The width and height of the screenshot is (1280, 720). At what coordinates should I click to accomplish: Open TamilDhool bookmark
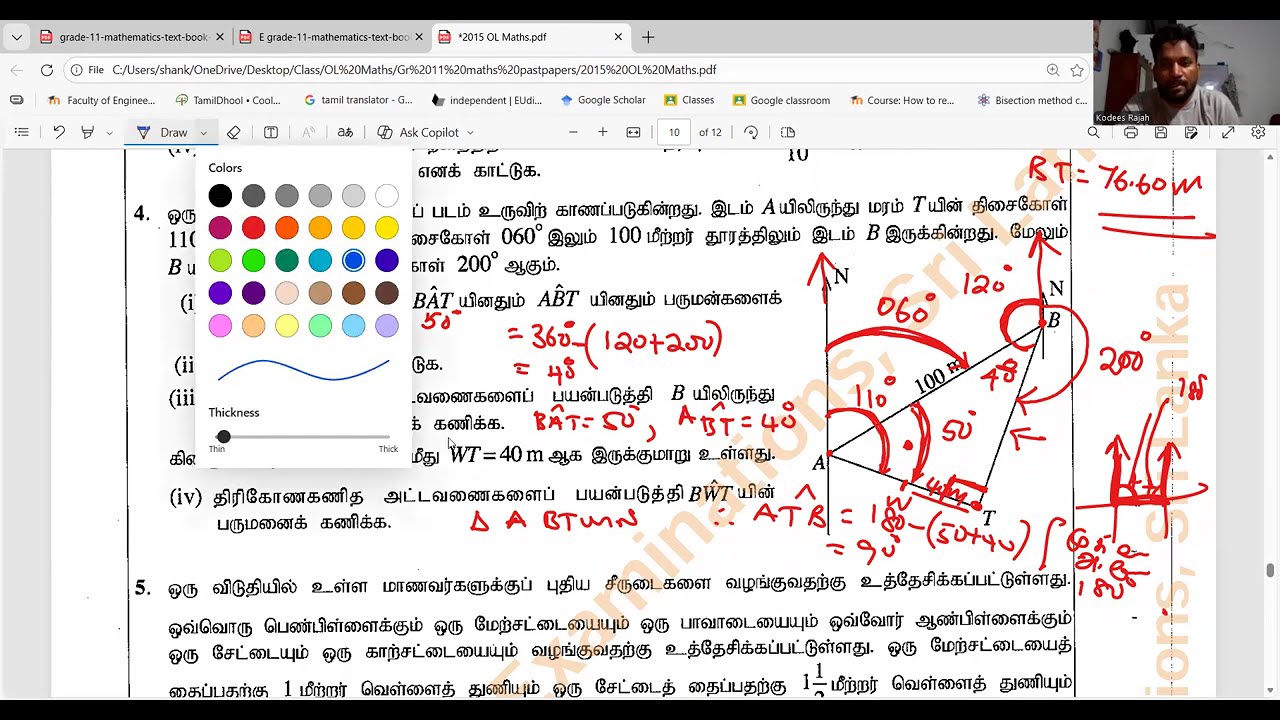point(227,100)
